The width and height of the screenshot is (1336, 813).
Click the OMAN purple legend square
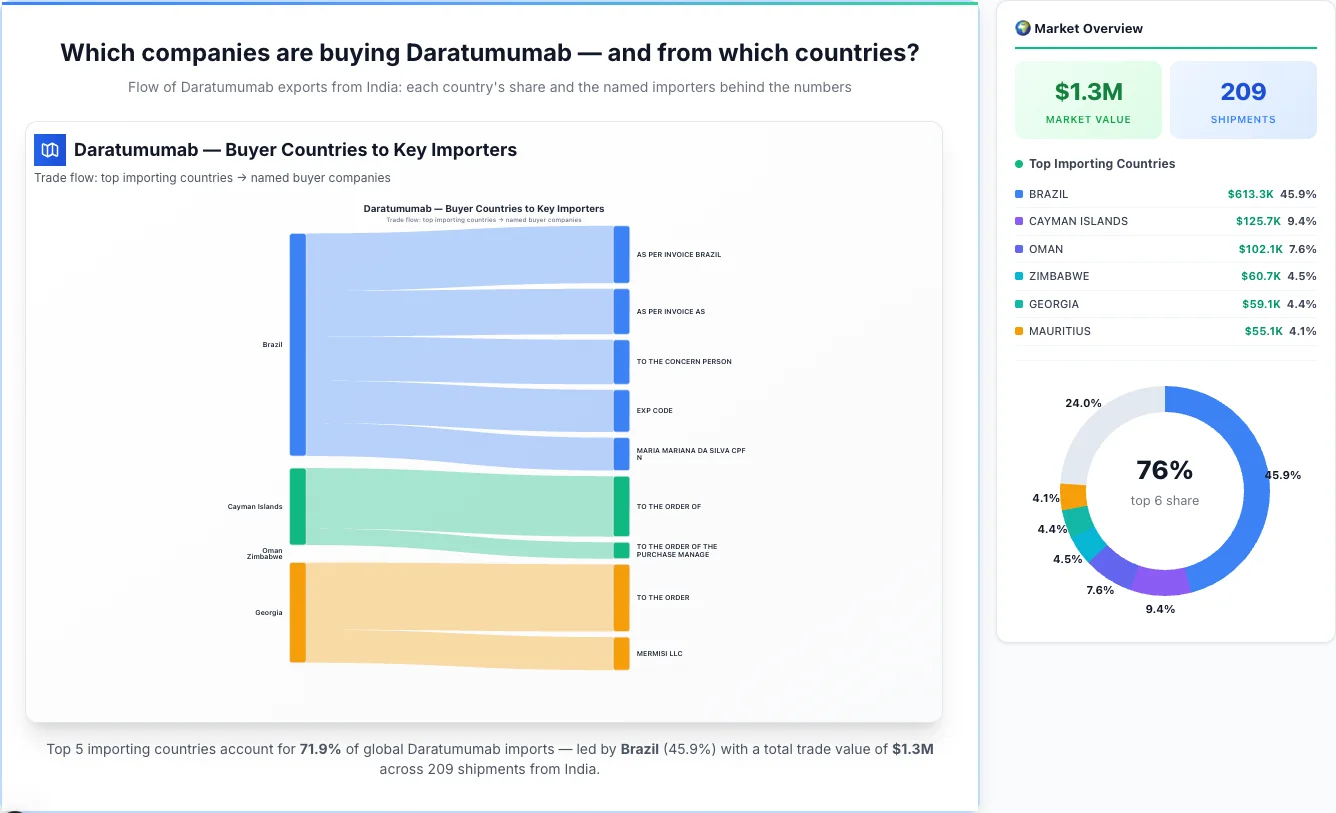click(1019, 249)
